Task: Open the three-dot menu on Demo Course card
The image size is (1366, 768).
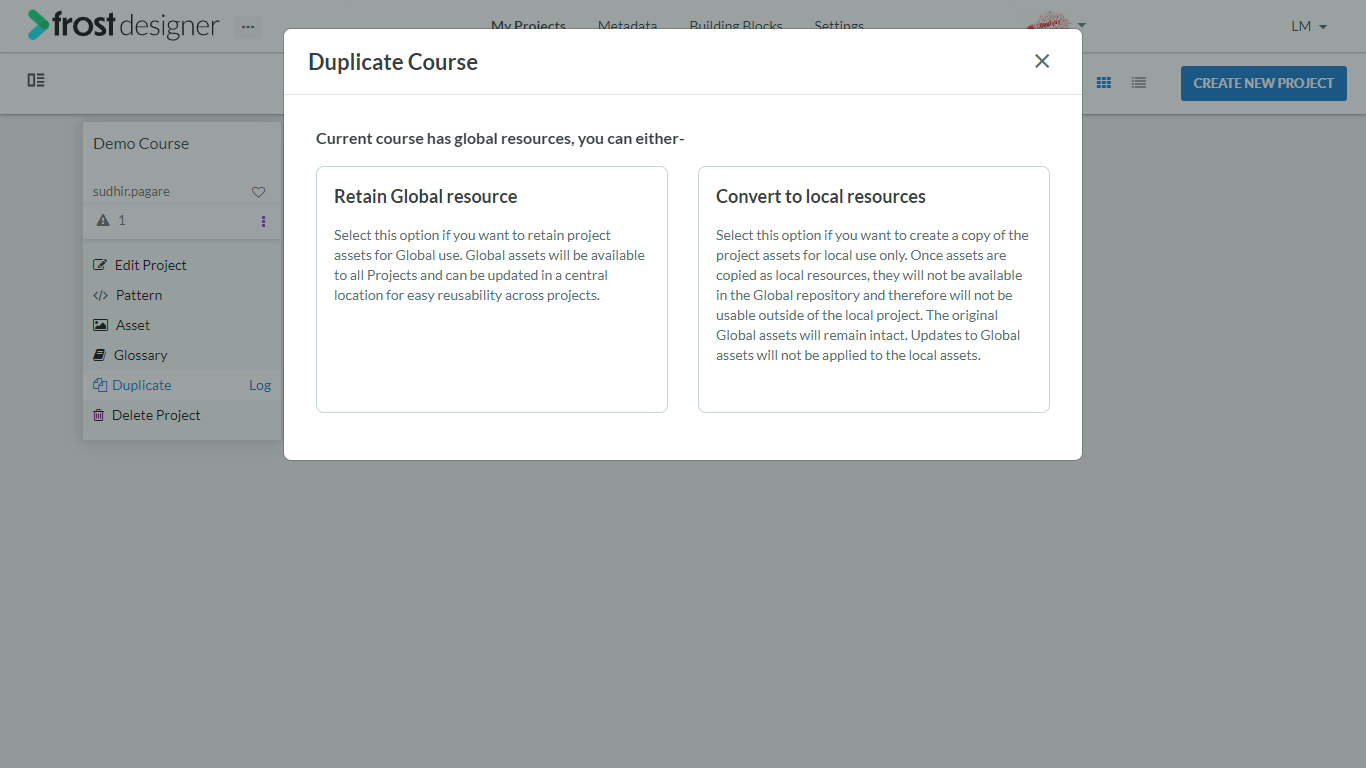Action: [263, 221]
